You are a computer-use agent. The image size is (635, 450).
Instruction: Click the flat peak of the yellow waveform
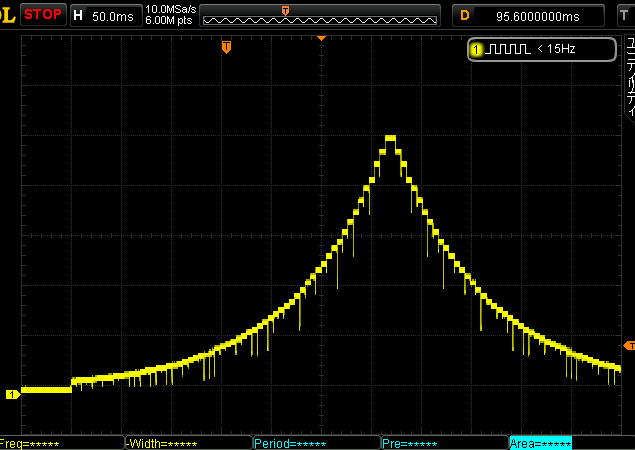[x=390, y=138]
